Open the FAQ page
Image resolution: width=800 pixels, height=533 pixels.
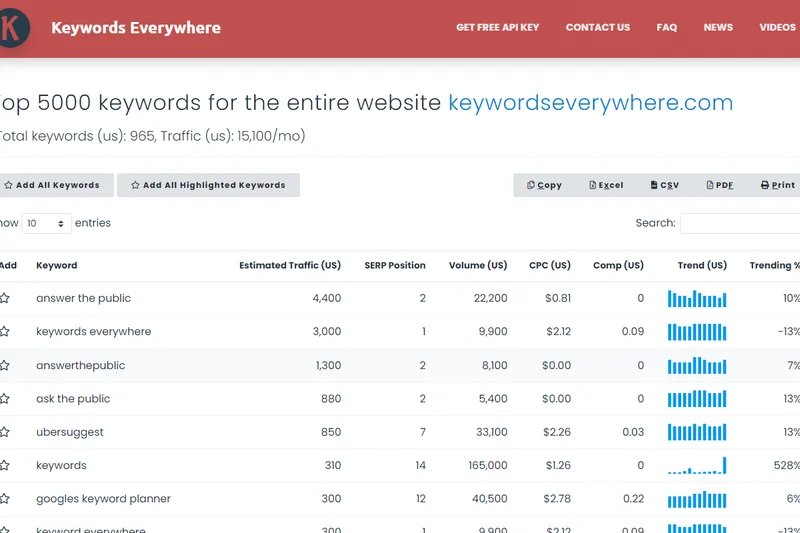pos(667,28)
